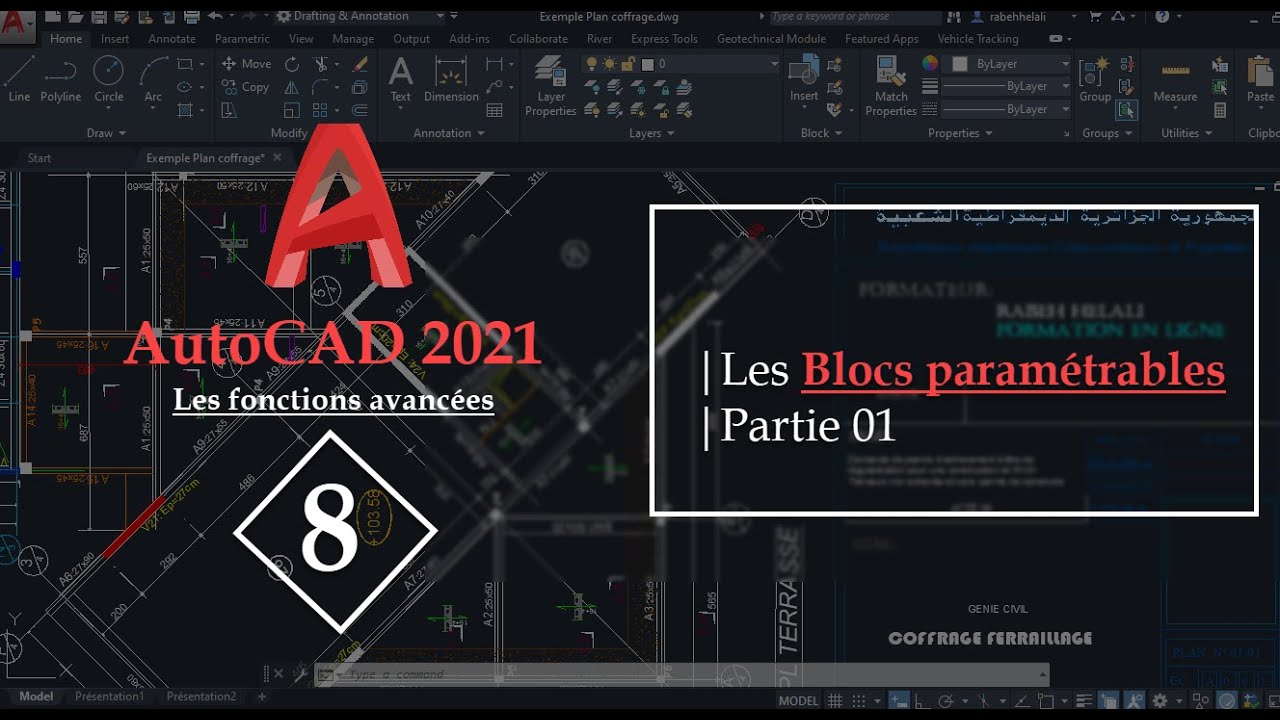Click the Offset tool icon
The height and width of the screenshot is (720, 1280).
360,110
